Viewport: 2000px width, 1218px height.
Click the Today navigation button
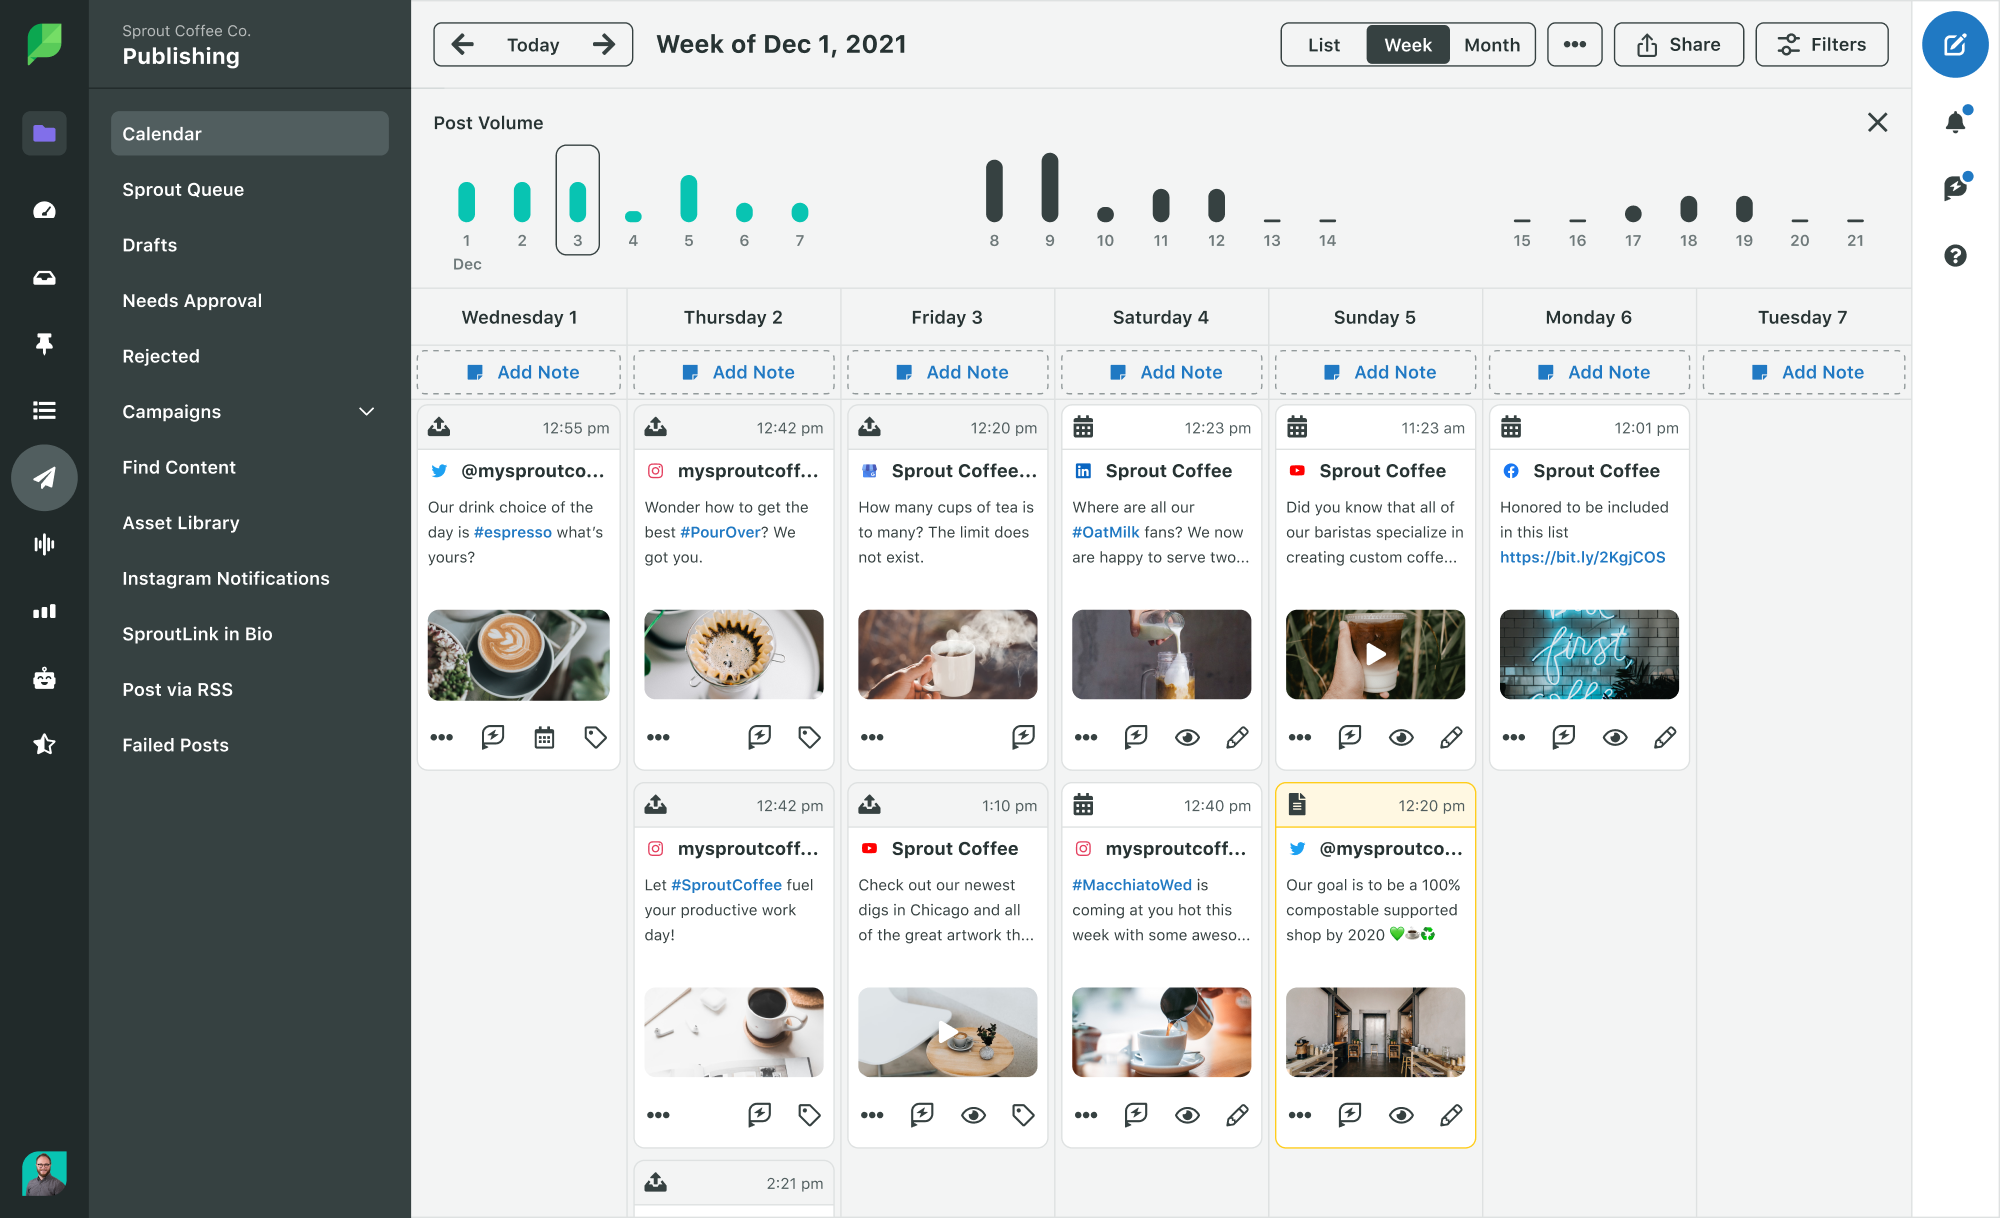(x=531, y=43)
